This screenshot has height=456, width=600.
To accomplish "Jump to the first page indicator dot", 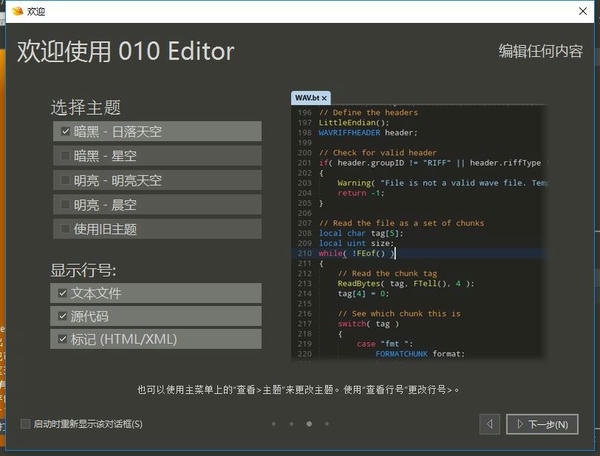I will pos(274,424).
